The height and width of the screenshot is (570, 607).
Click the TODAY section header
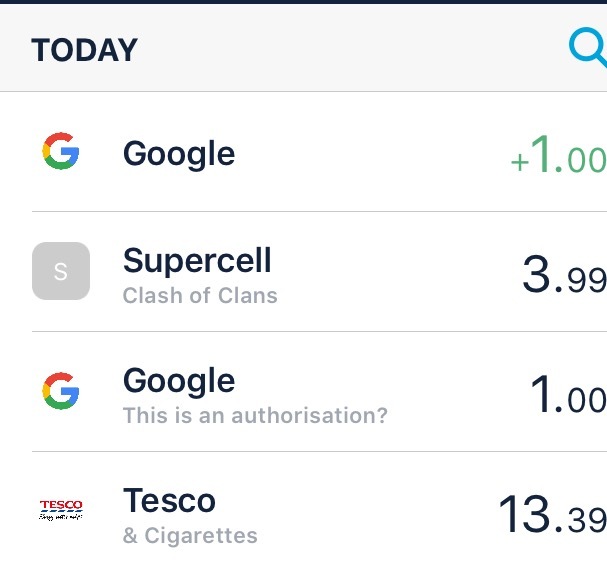tap(85, 50)
